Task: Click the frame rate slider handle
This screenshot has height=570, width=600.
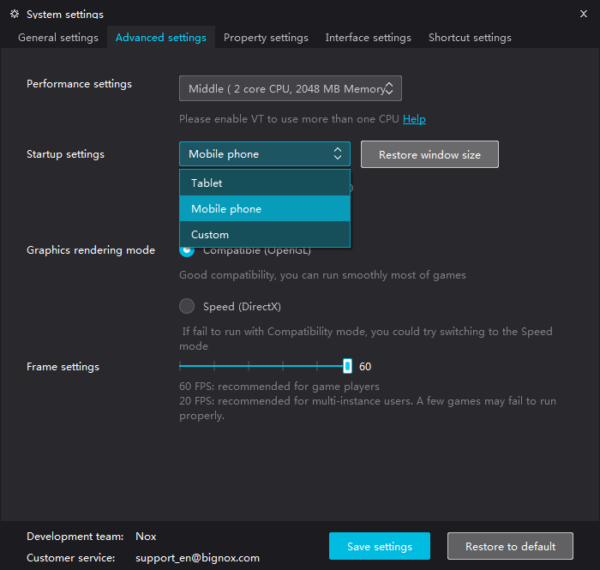Action: pos(347,366)
